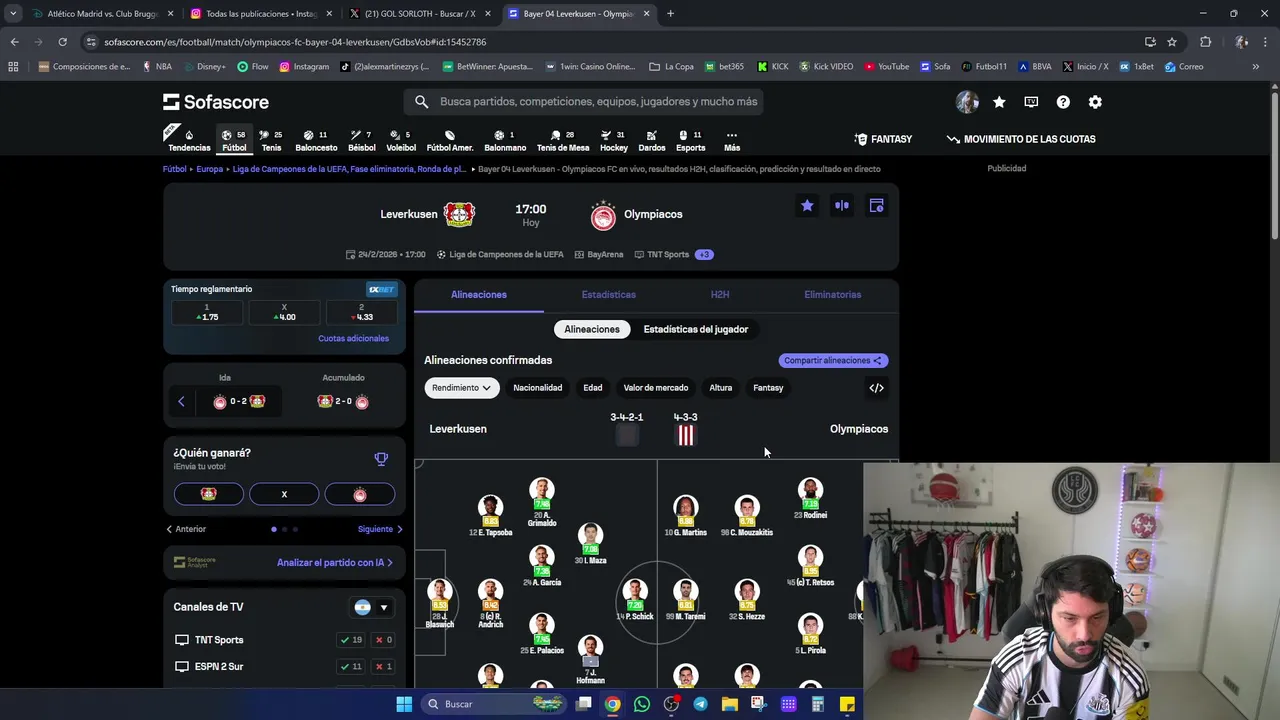The width and height of the screenshot is (1280, 720).
Task: Vote for Leverkusen to win
Action: pos(208,494)
